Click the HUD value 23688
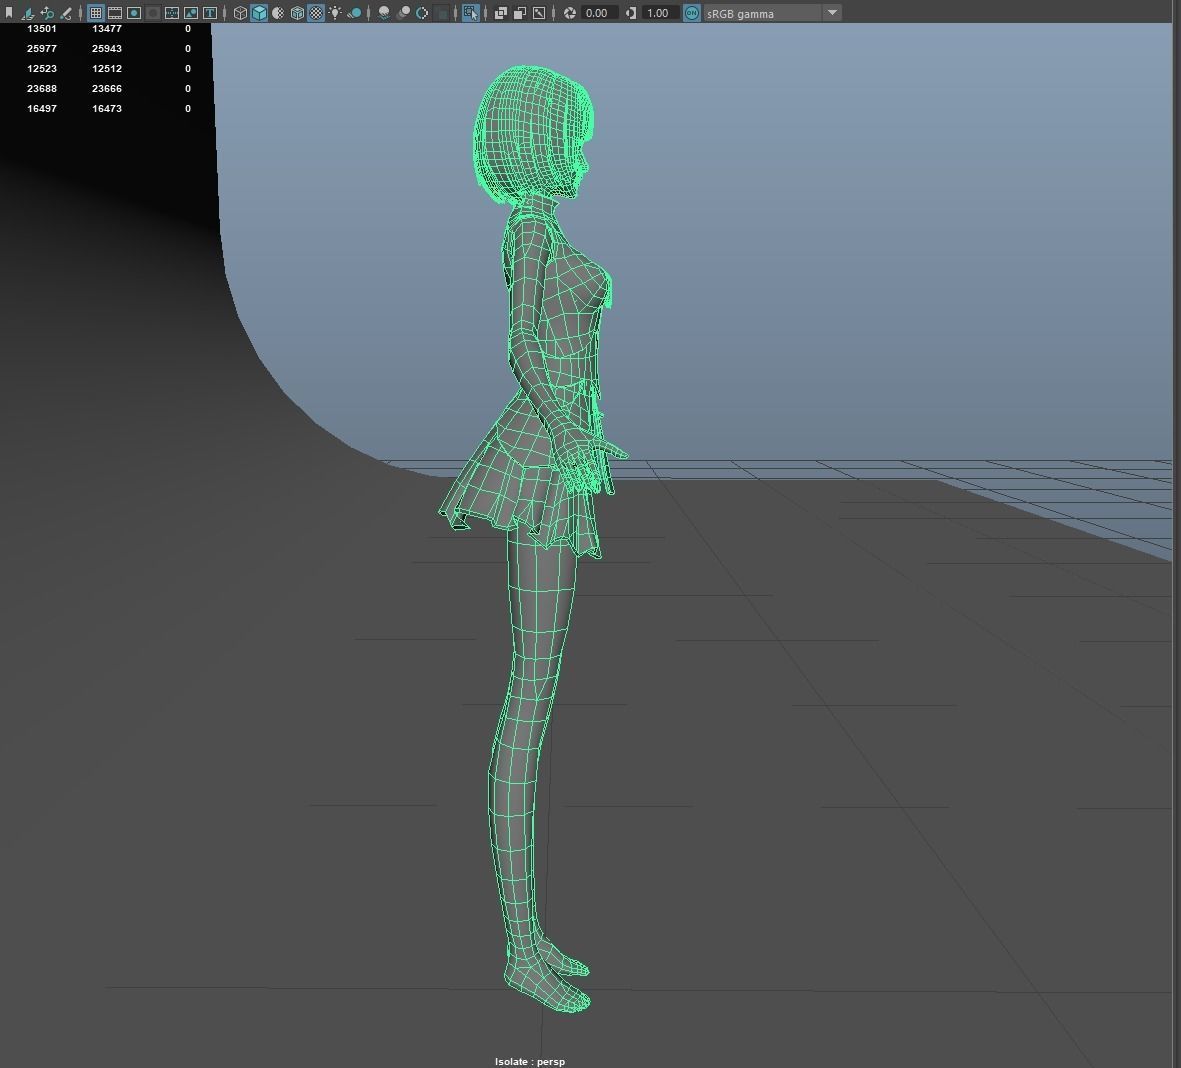The width and height of the screenshot is (1181, 1068). pyautogui.click(x=41, y=88)
